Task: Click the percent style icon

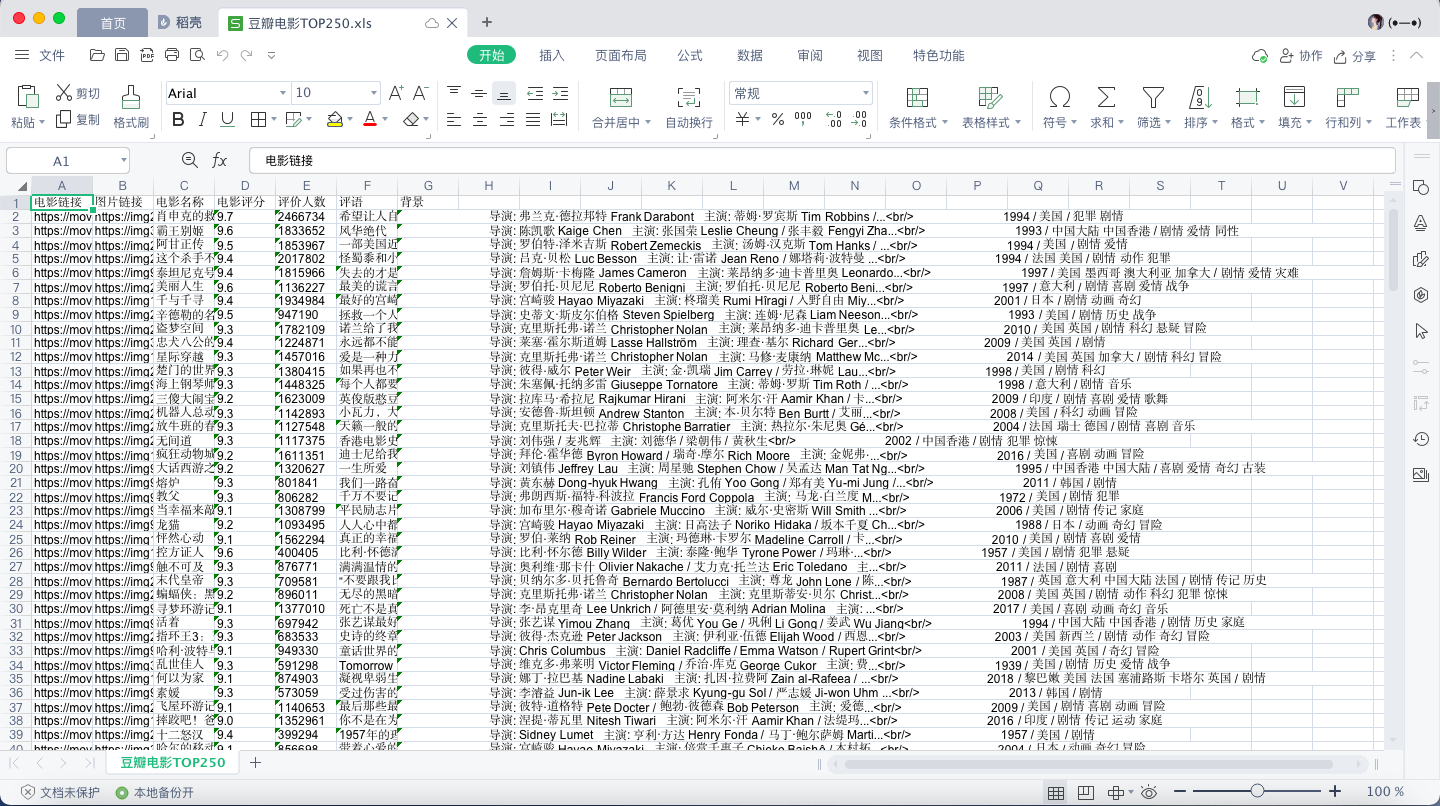Action: point(778,119)
